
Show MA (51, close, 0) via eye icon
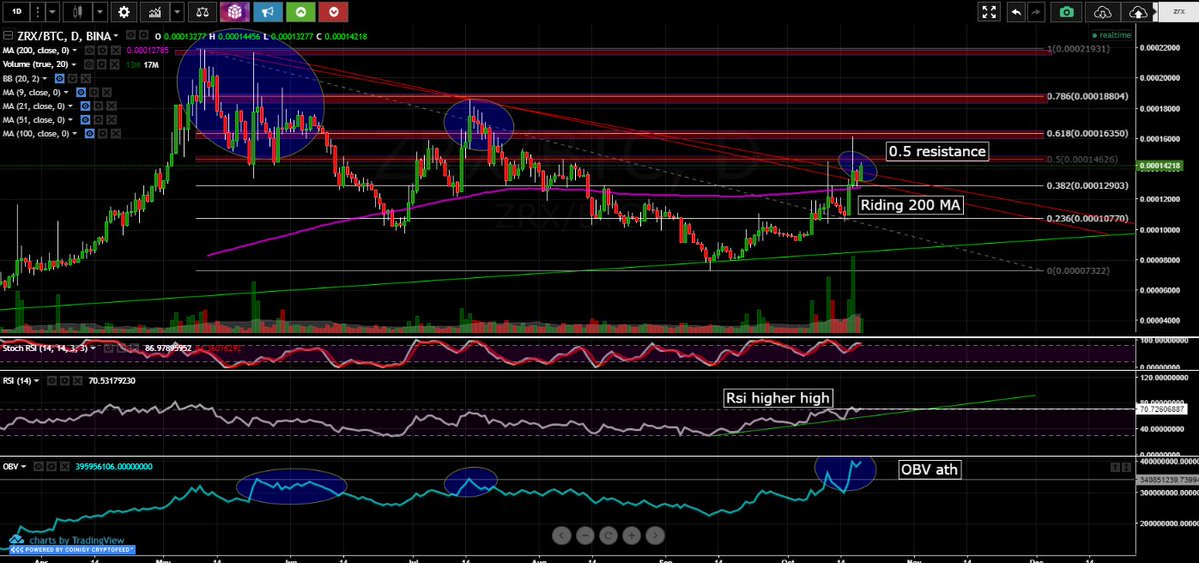[x=85, y=120]
